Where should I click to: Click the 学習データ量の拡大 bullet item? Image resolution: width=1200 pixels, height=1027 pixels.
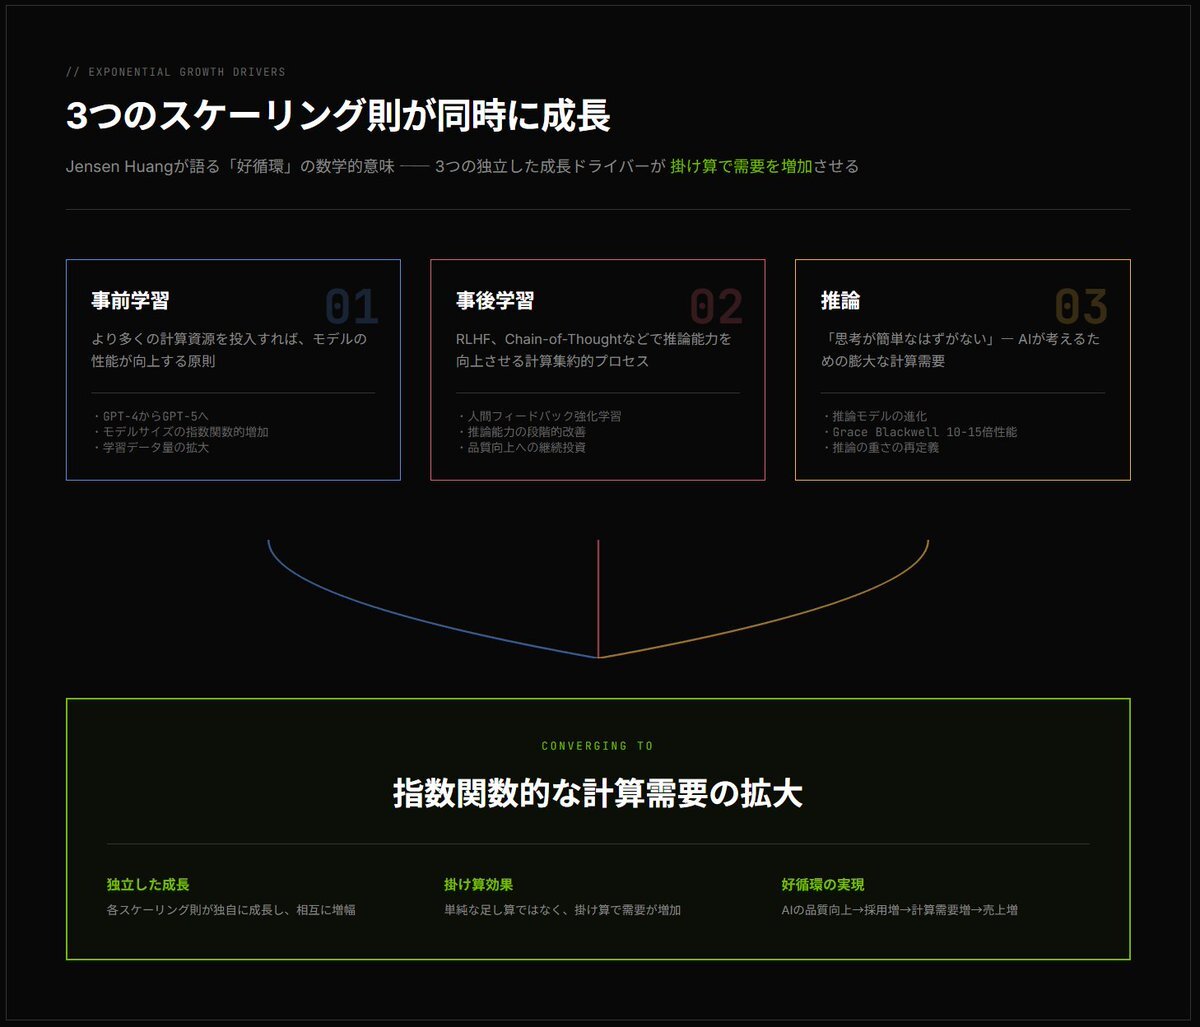[x=150, y=448]
